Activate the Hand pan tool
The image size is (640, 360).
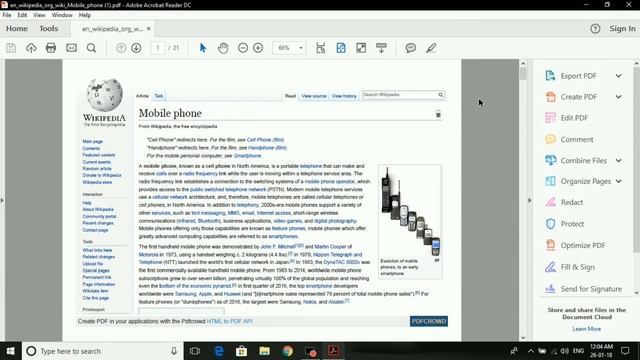tap(223, 48)
